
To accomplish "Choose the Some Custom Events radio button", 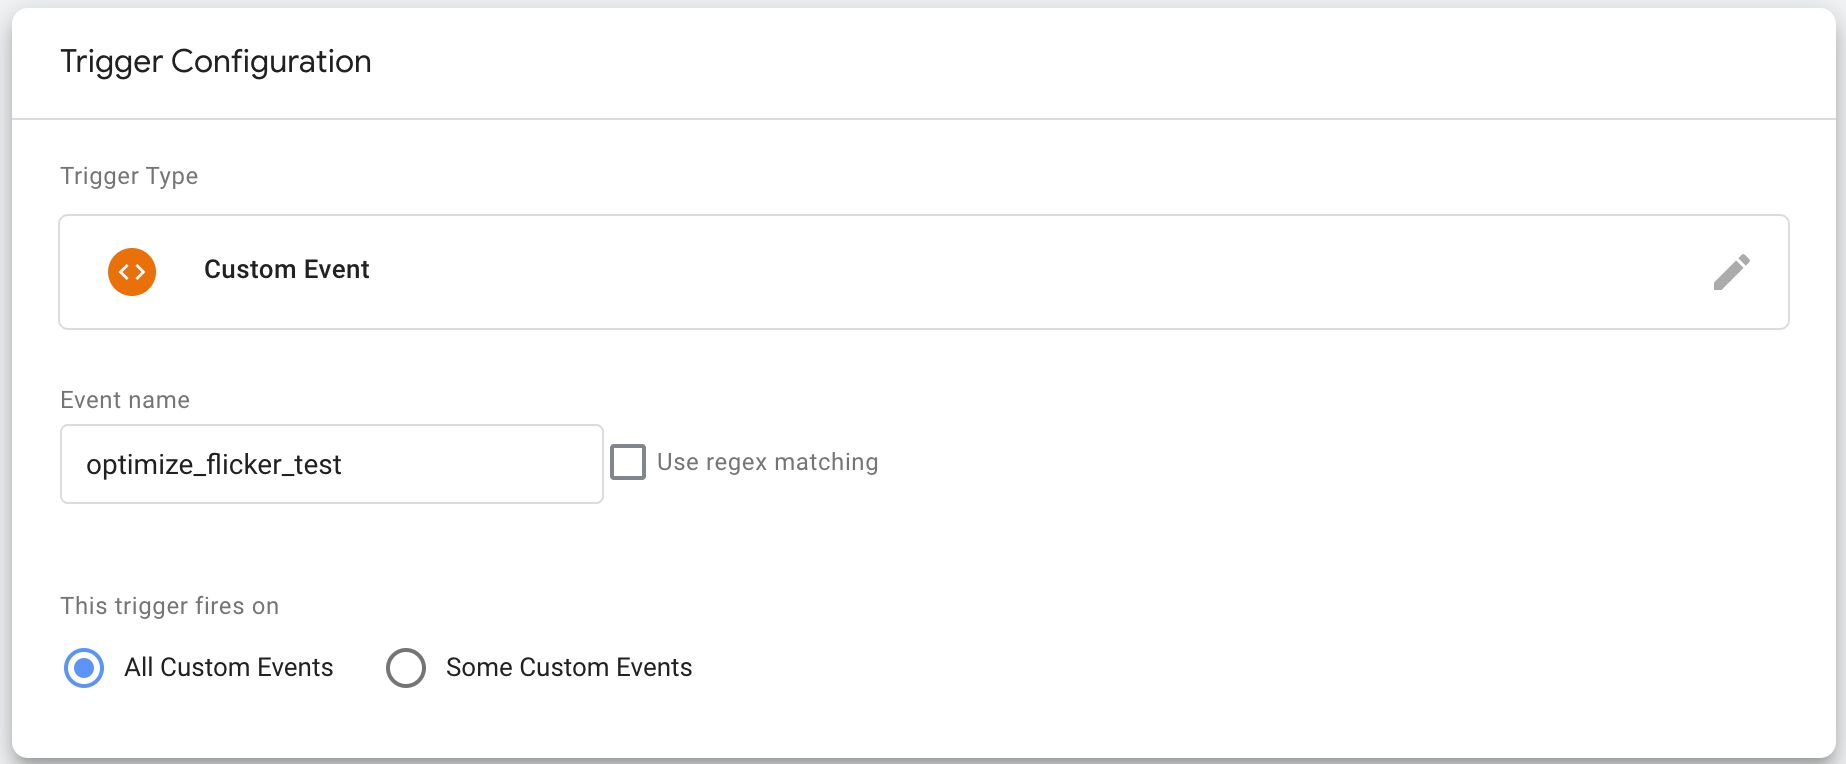I will [406, 668].
